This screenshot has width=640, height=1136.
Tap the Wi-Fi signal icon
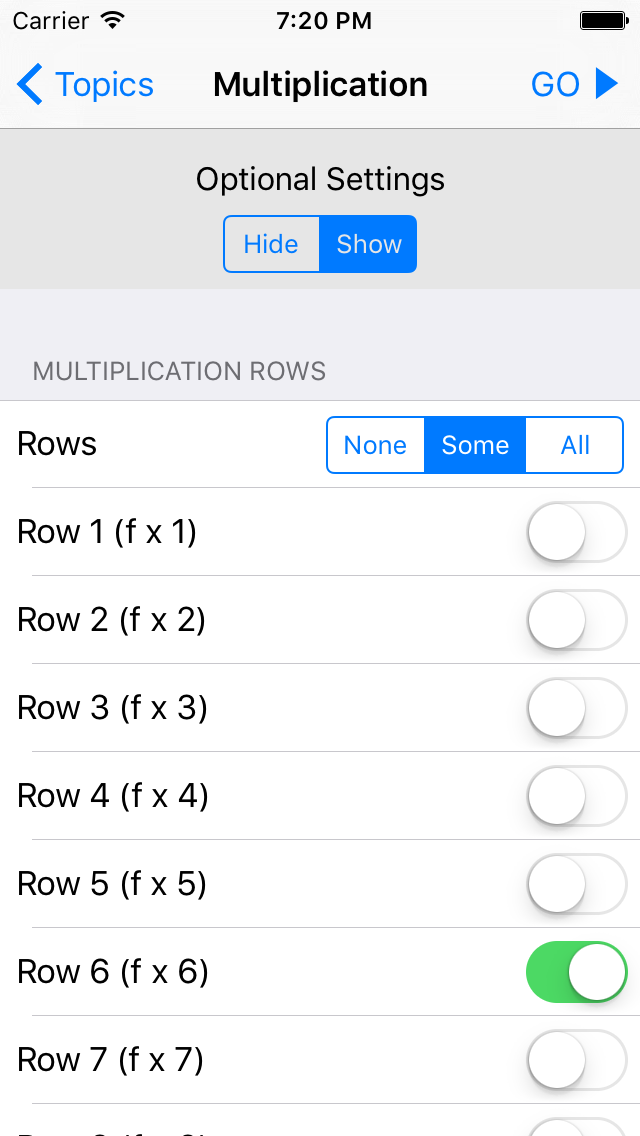click(x=110, y=19)
